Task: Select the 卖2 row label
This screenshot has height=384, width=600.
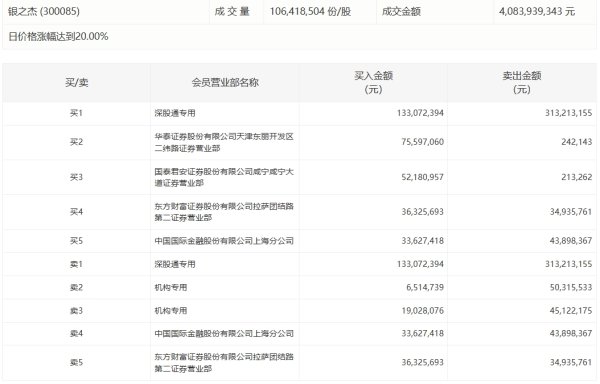Action: pyautogui.click(x=76, y=287)
